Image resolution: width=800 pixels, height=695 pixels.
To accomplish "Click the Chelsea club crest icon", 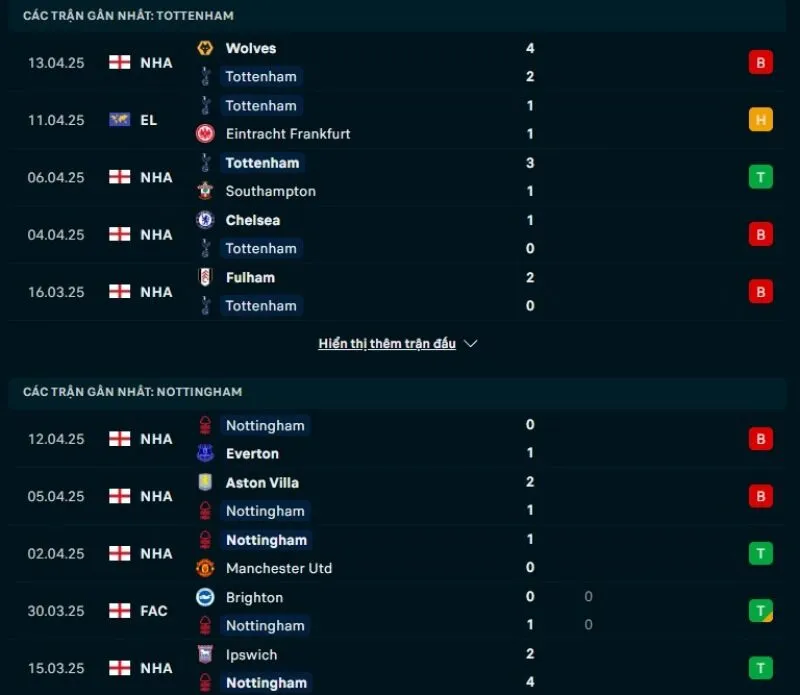I will [206, 220].
